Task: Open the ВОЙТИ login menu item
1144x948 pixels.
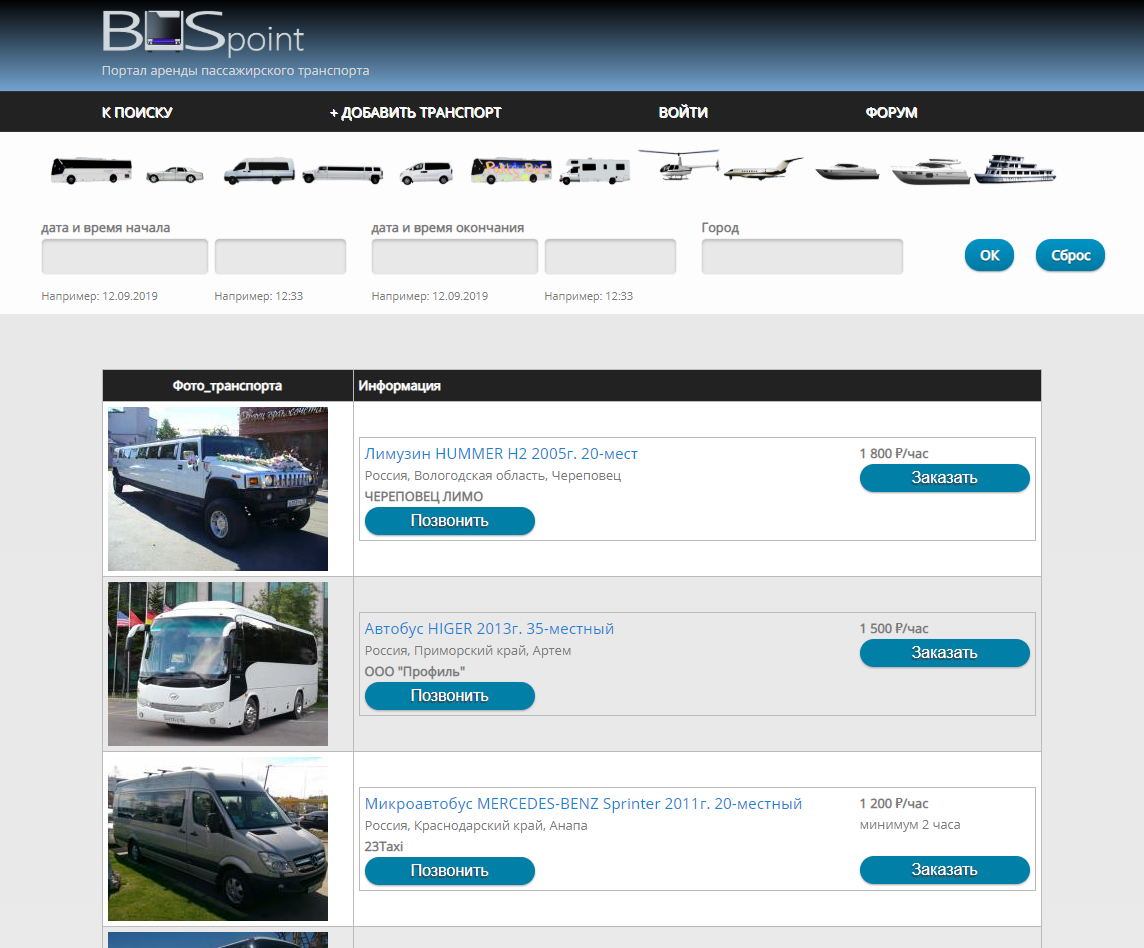Action: 683,112
